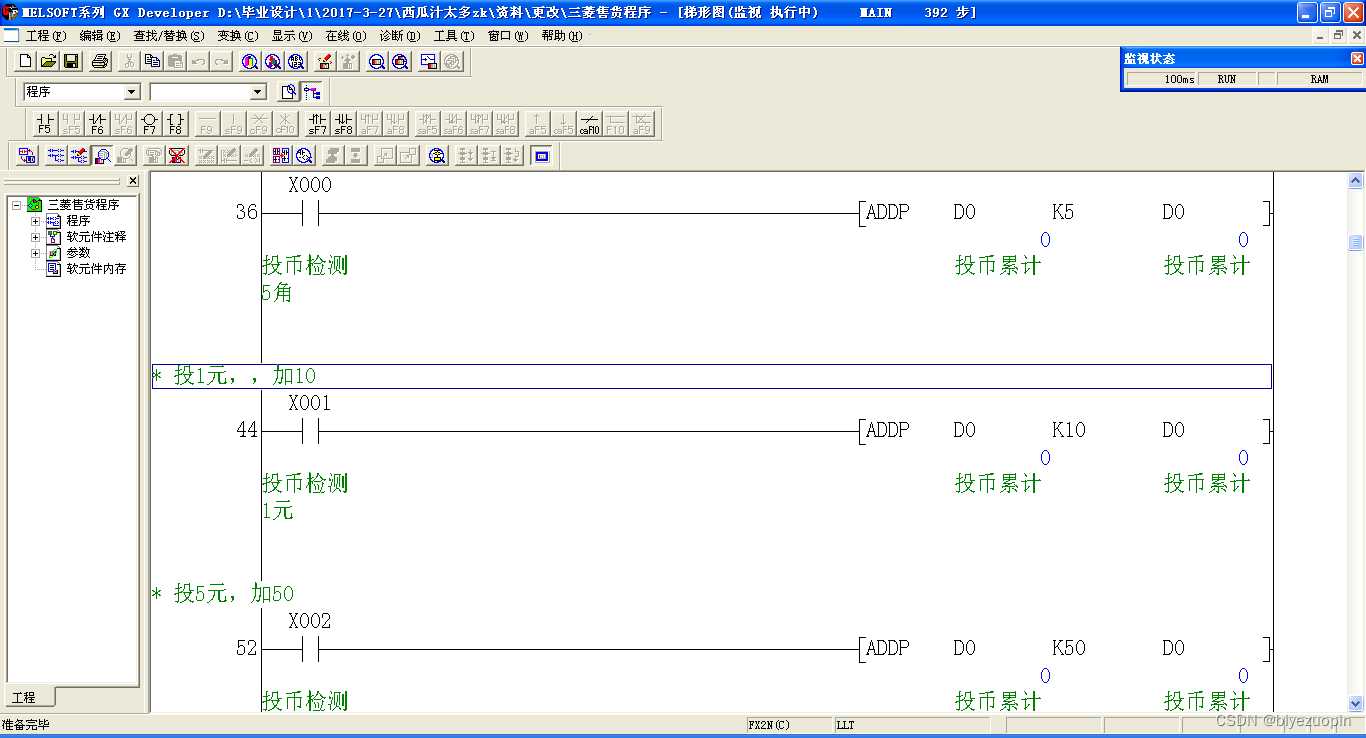Image resolution: width=1366 pixels, height=738 pixels.
Task: Insert application instruction F8
Action: (175, 124)
